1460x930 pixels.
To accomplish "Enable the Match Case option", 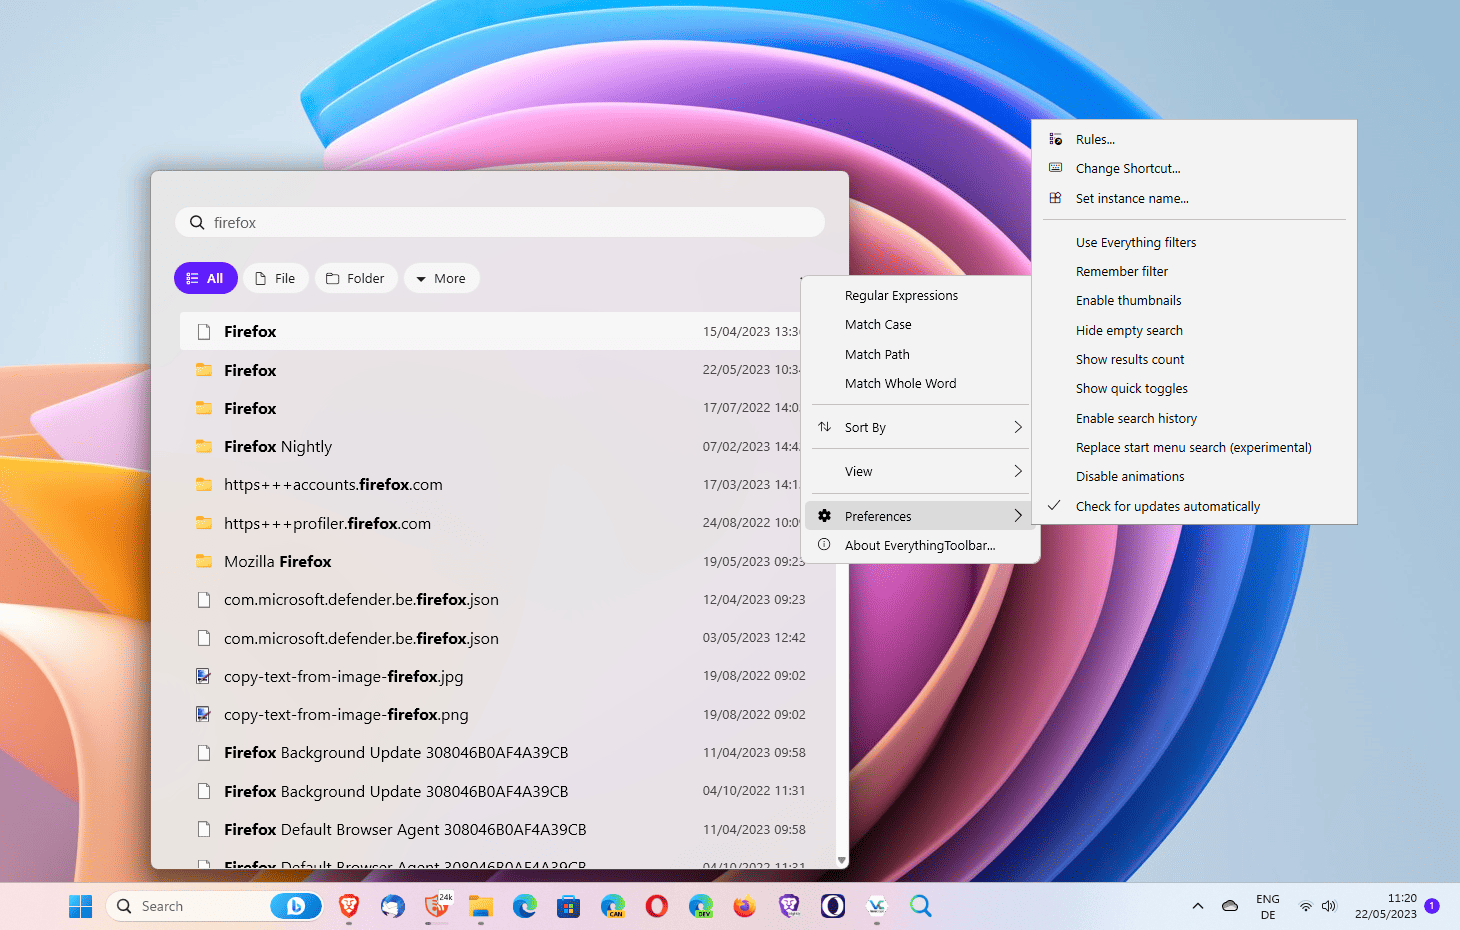I will click(x=878, y=324).
